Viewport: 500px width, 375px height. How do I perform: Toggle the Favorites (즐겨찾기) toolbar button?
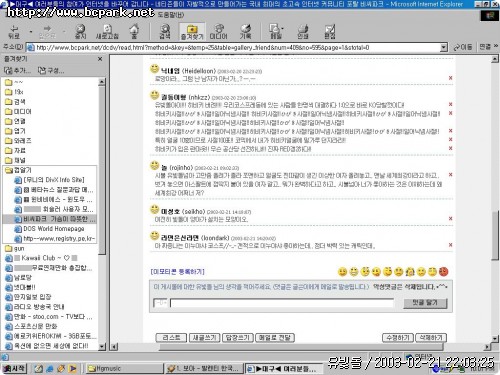[x=192, y=32]
